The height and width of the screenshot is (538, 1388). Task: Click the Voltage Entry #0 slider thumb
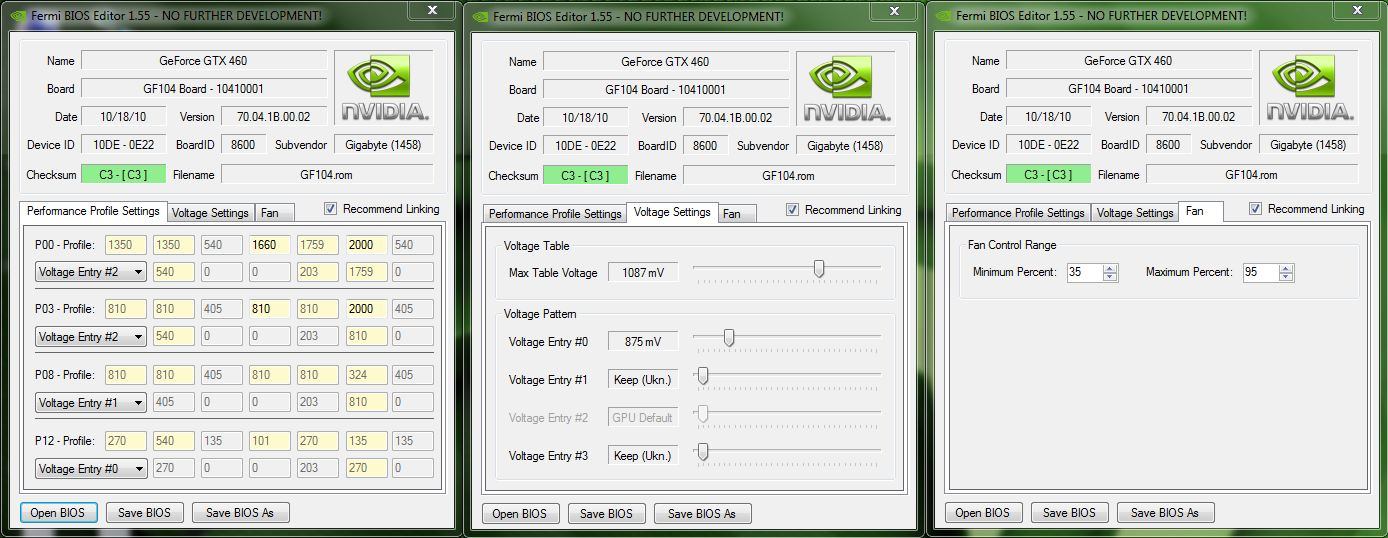click(x=729, y=339)
